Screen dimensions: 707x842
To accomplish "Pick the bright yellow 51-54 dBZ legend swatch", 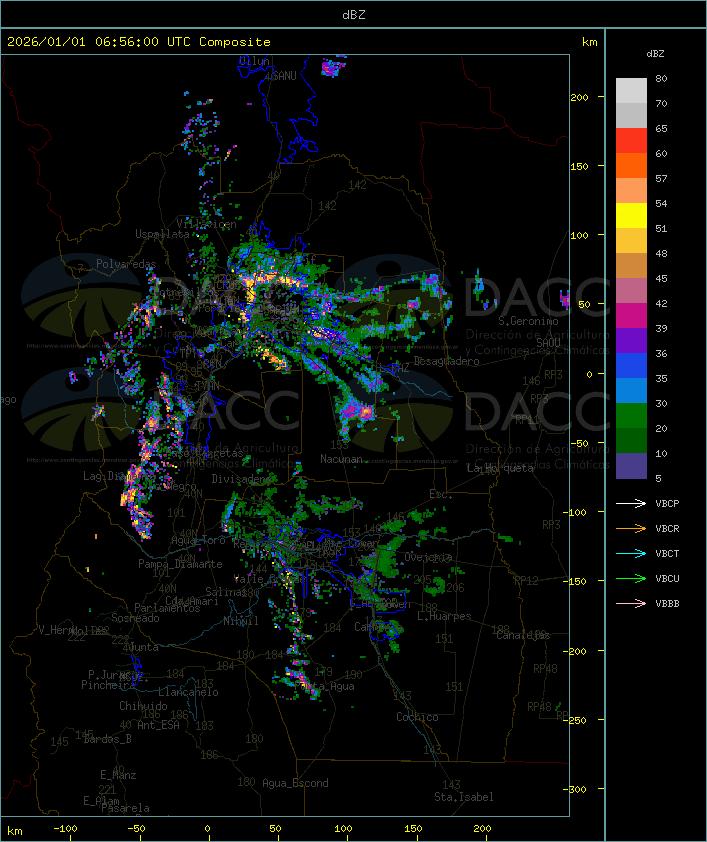I will coord(631,215).
